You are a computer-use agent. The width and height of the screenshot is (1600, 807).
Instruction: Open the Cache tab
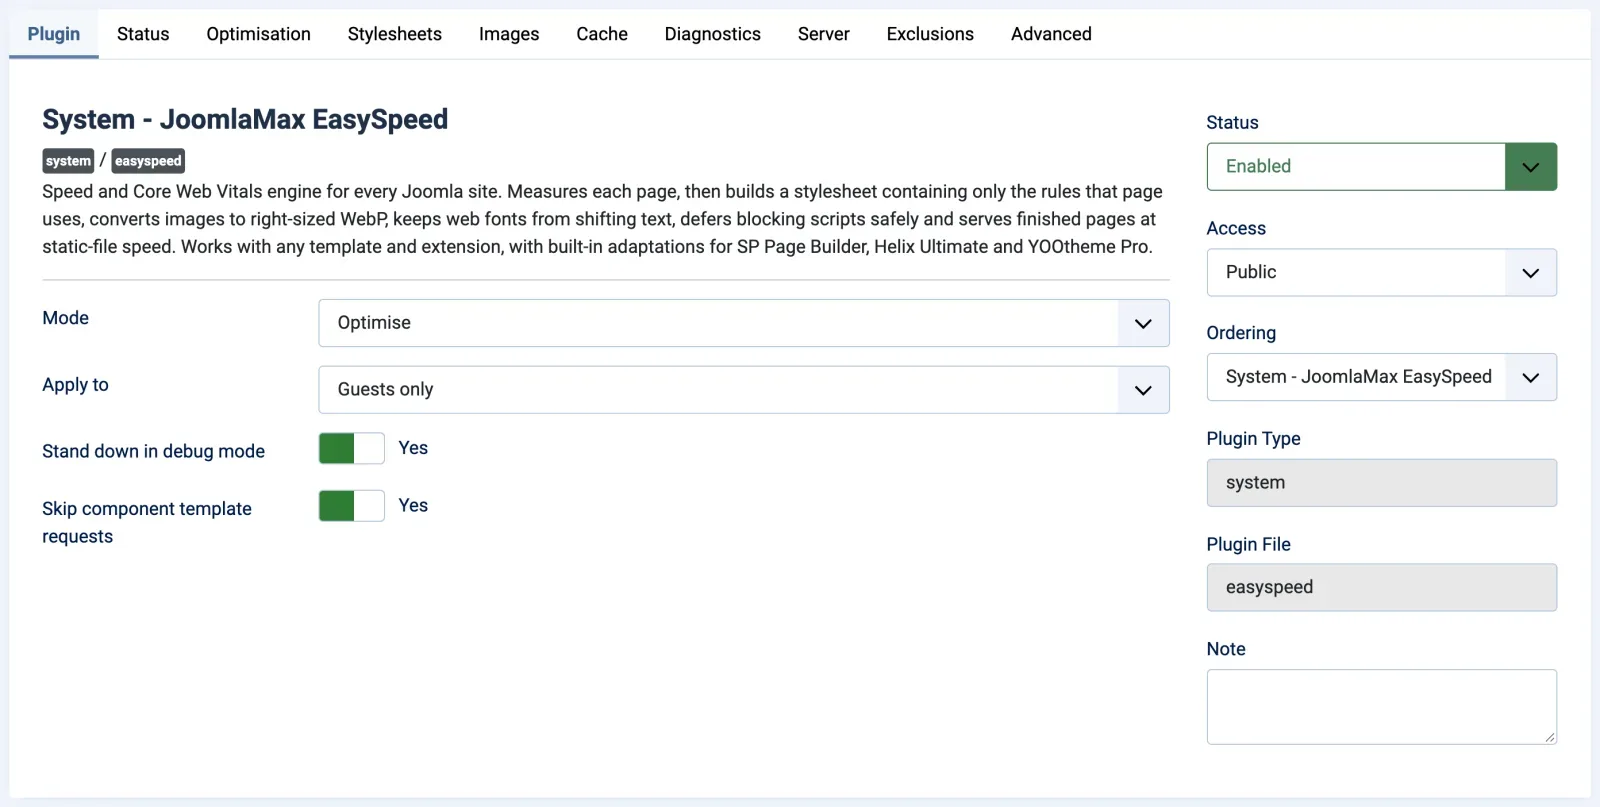pyautogui.click(x=602, y=34)
